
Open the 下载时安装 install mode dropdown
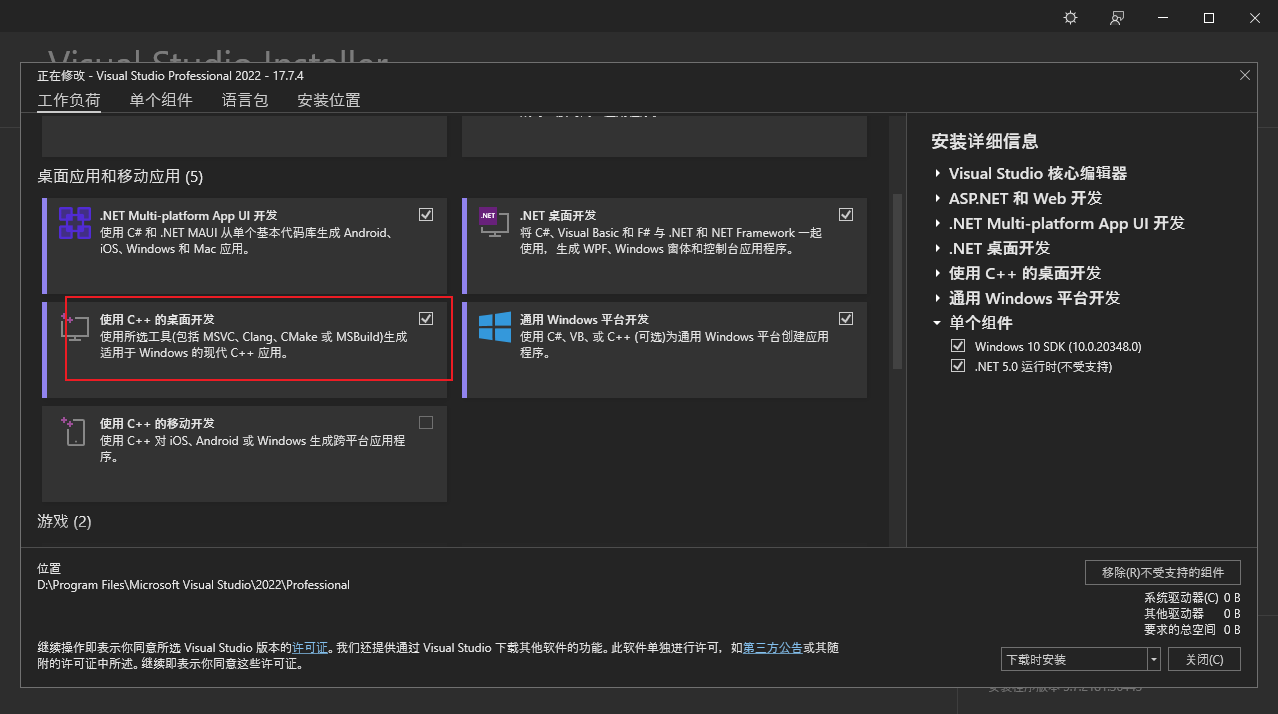pos(1154,659)
